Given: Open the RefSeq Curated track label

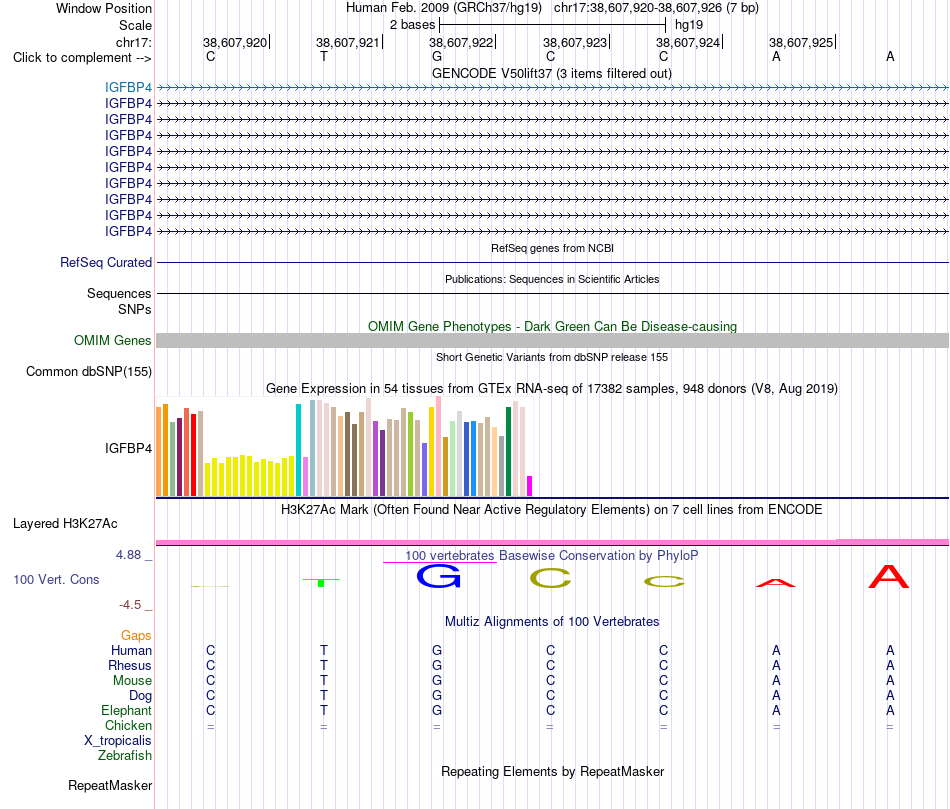Looking at the screenshot, I should (105, 262).
